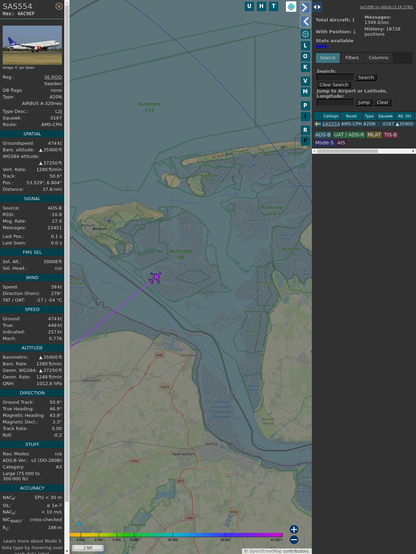Click the Borkum airport marker on map
416x554 pixels.
pyautogui.click(x=109, y=221)
